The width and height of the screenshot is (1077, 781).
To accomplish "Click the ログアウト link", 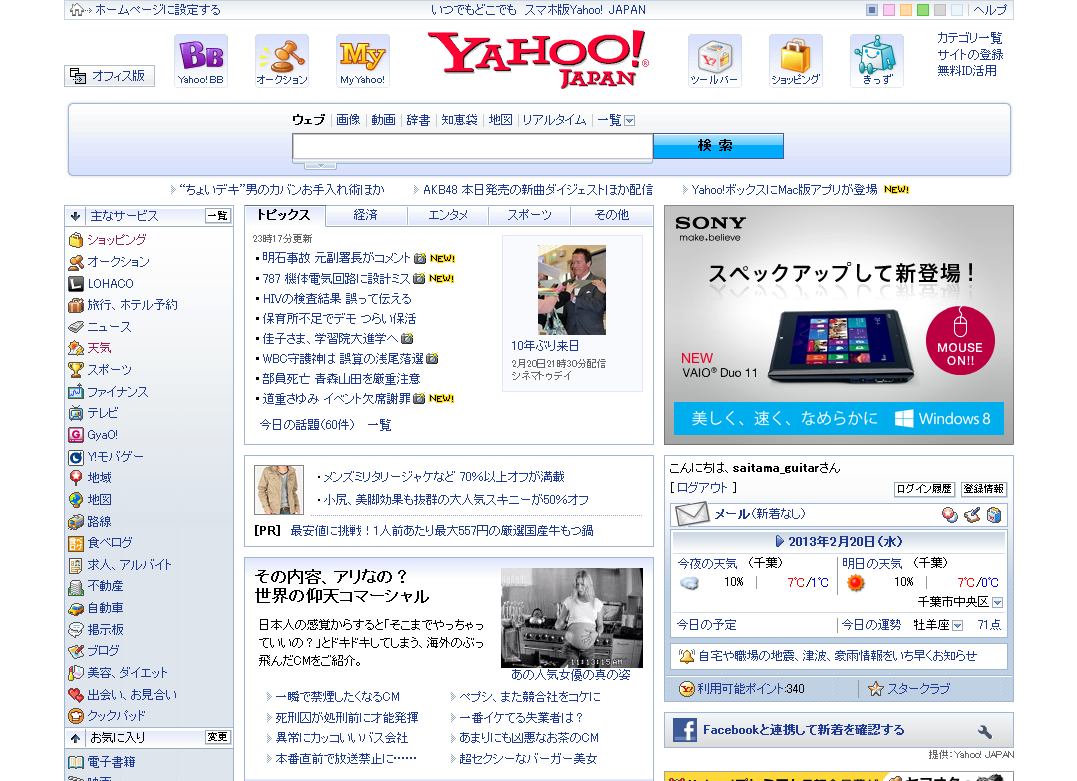I will pyautogui.click(x=702, y=488).
